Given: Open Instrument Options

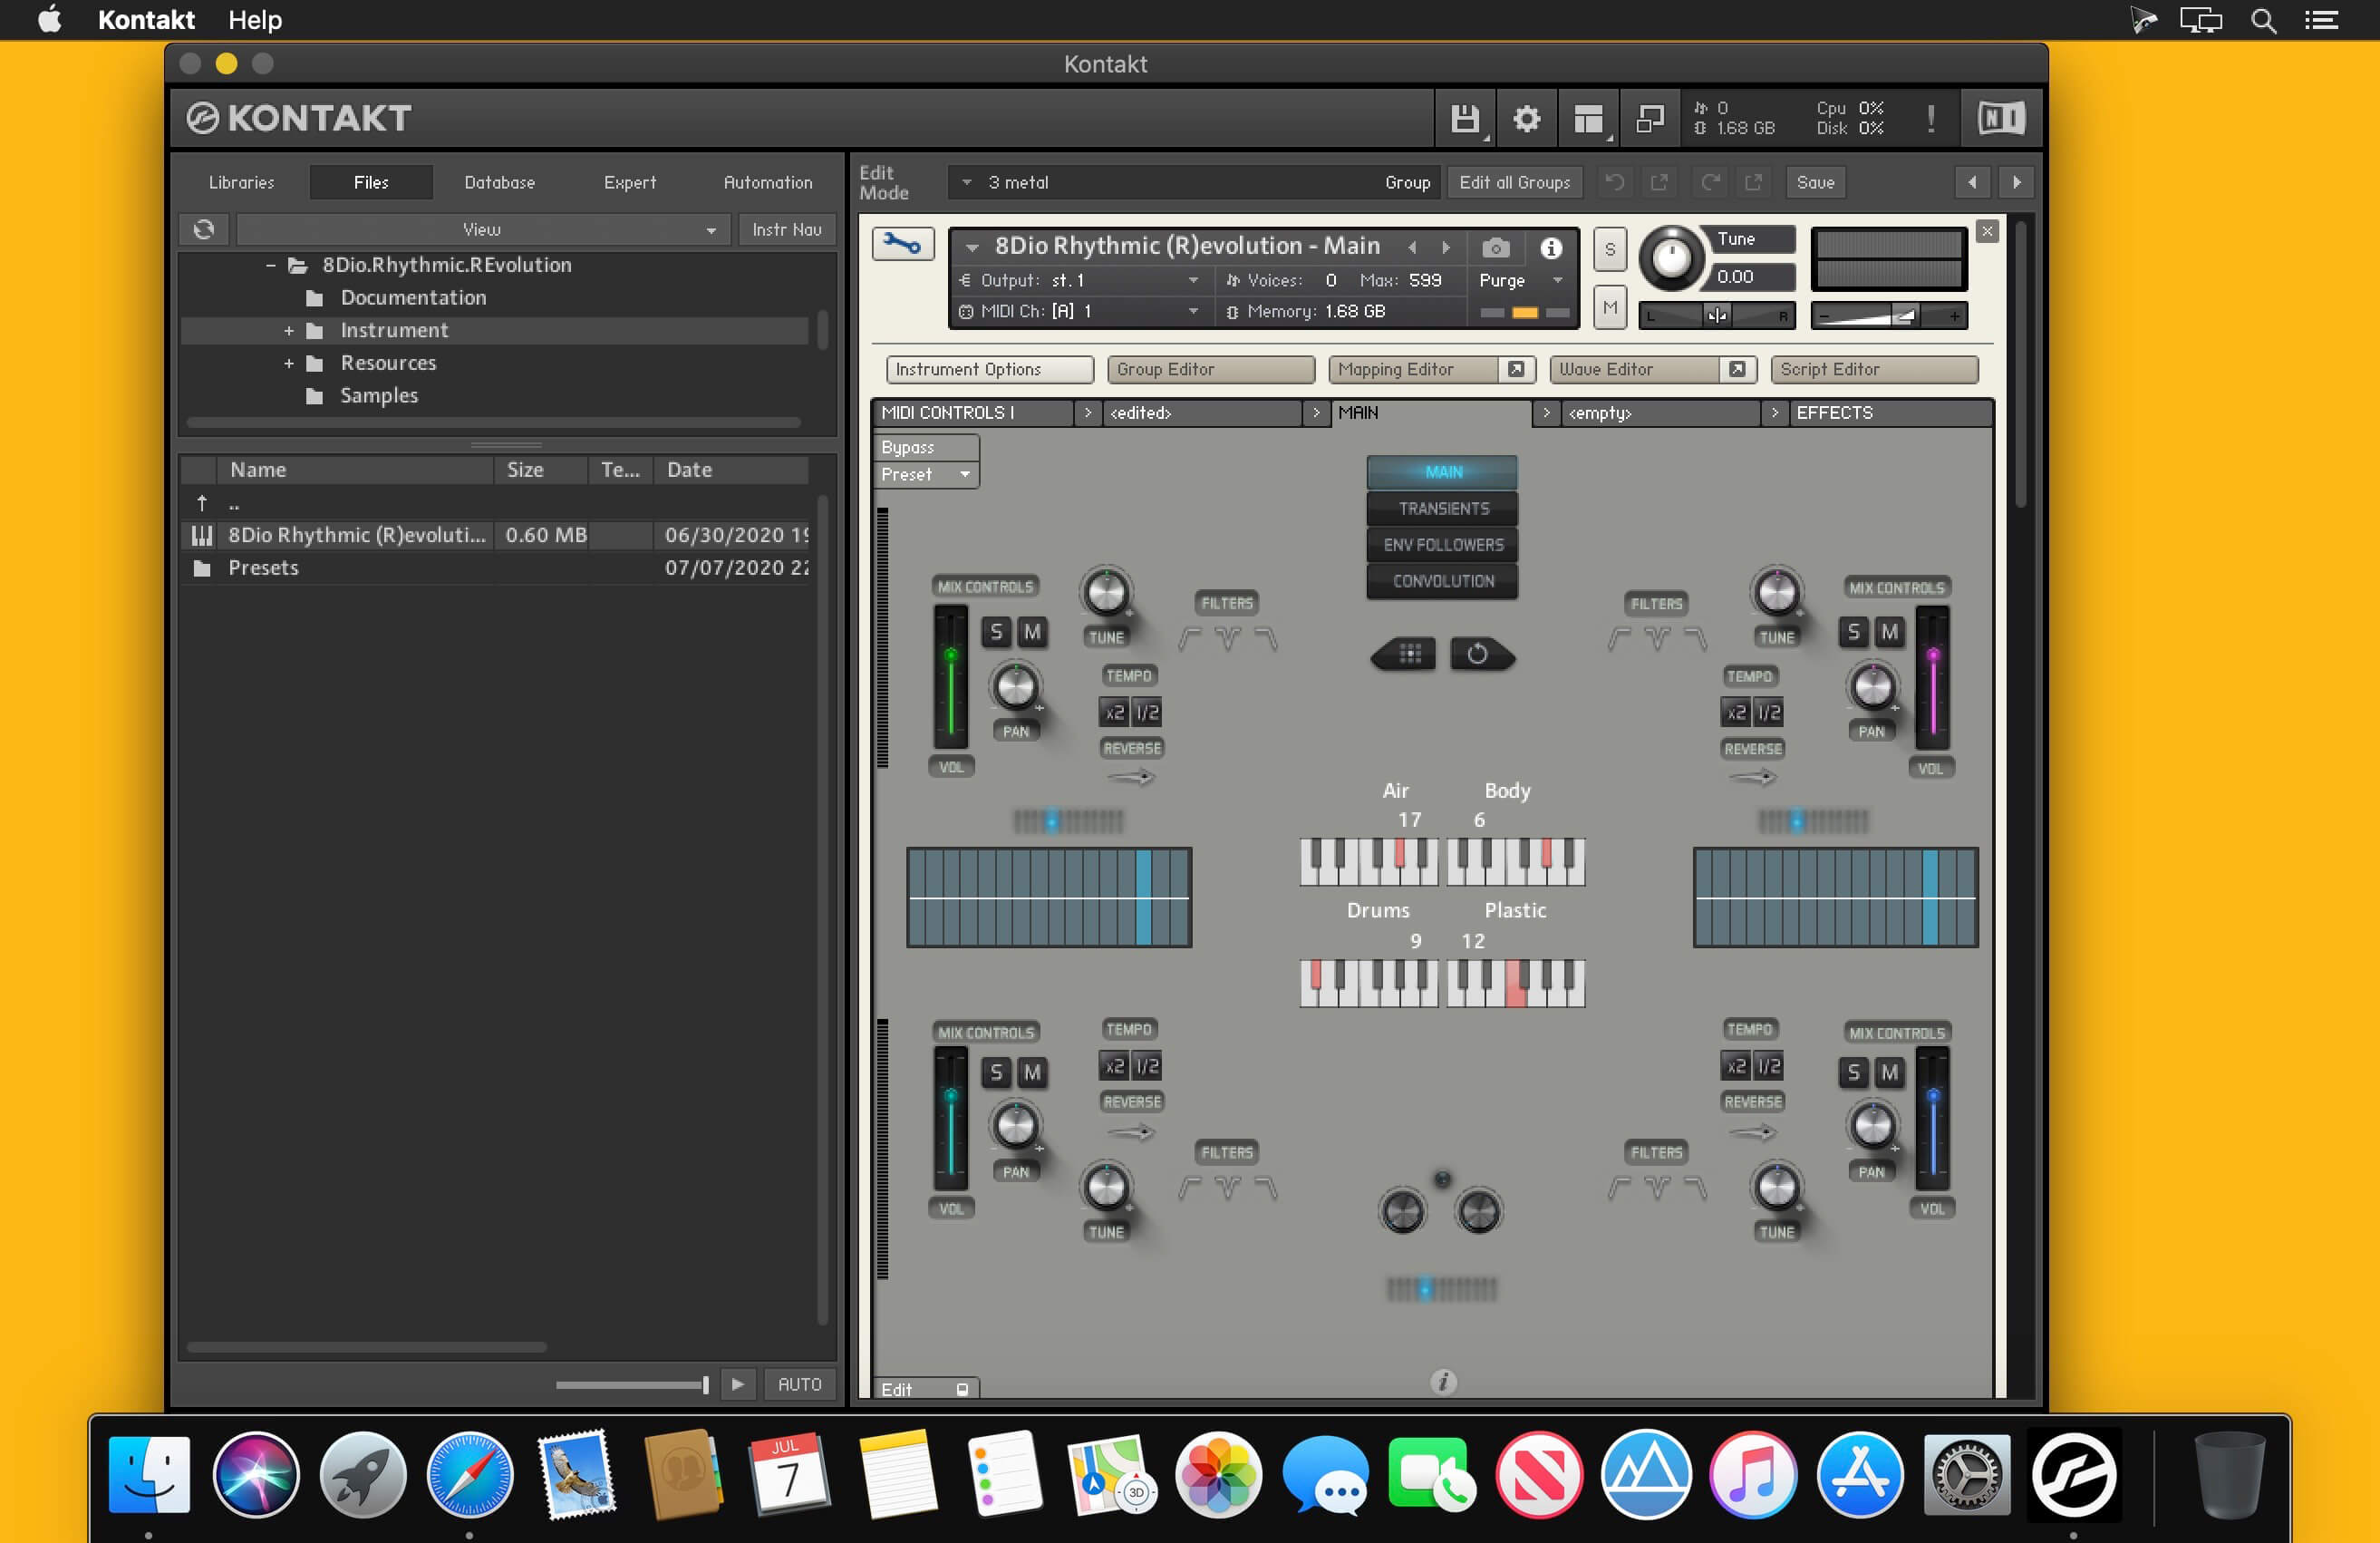Looking at the screenshot, I should (x=989, y=370).
